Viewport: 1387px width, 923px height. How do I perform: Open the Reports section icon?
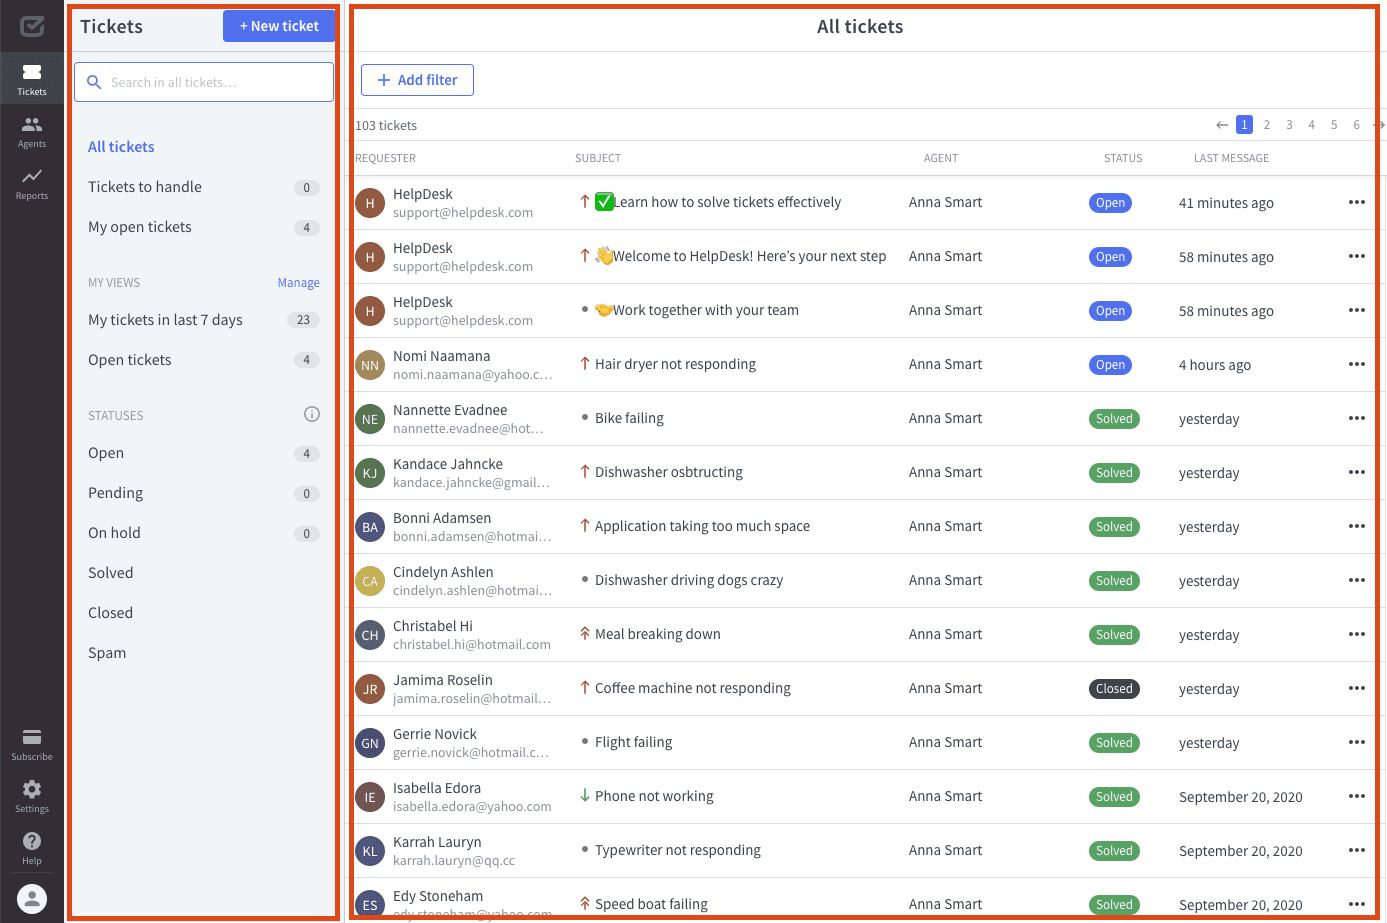click(x=31, y=180)
